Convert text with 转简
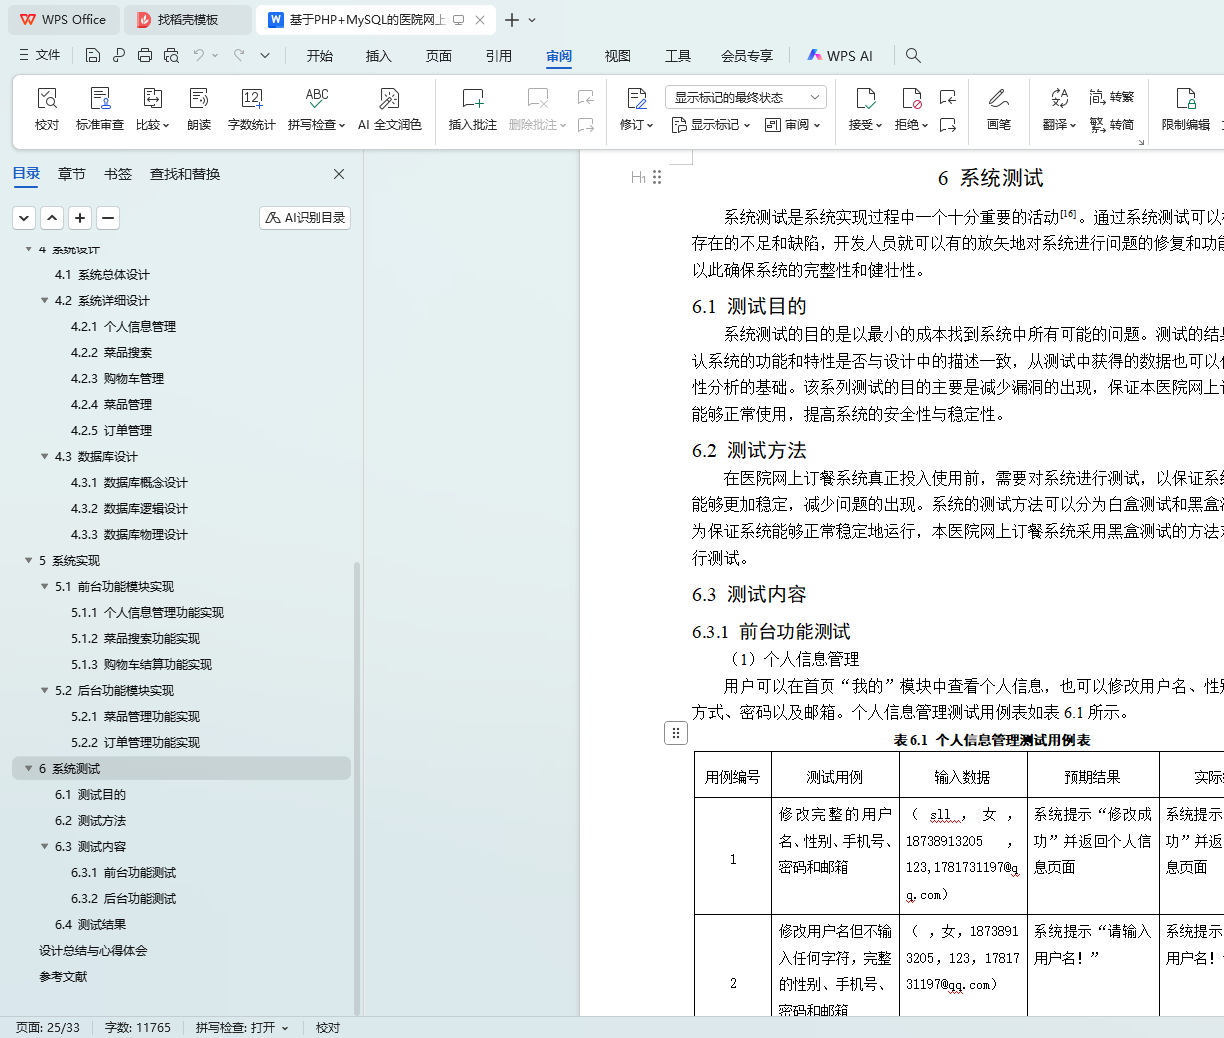Screen dimensions: 1224x1038 click(x=1111, y=125)
